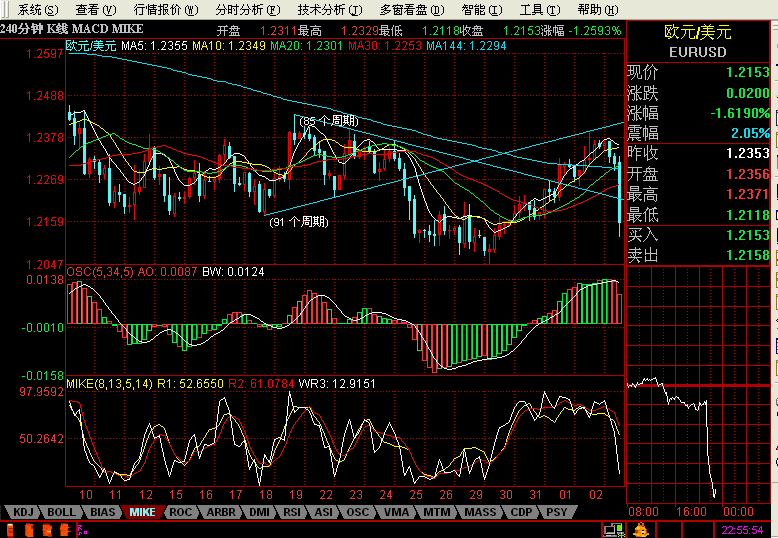Screen dimensions: 778x538
Task: Click the MA10: 1.2349 label
Action: coord(229,46)
